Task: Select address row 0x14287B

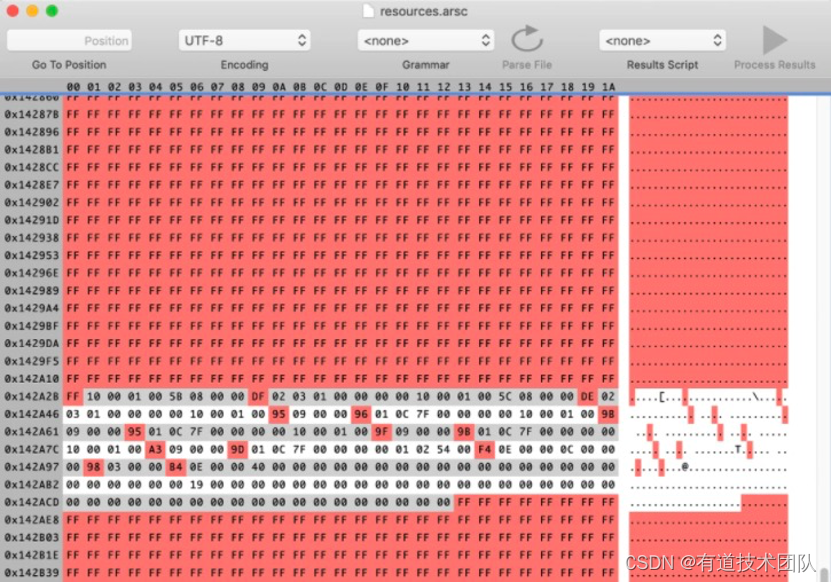Action: coord(32,115)
